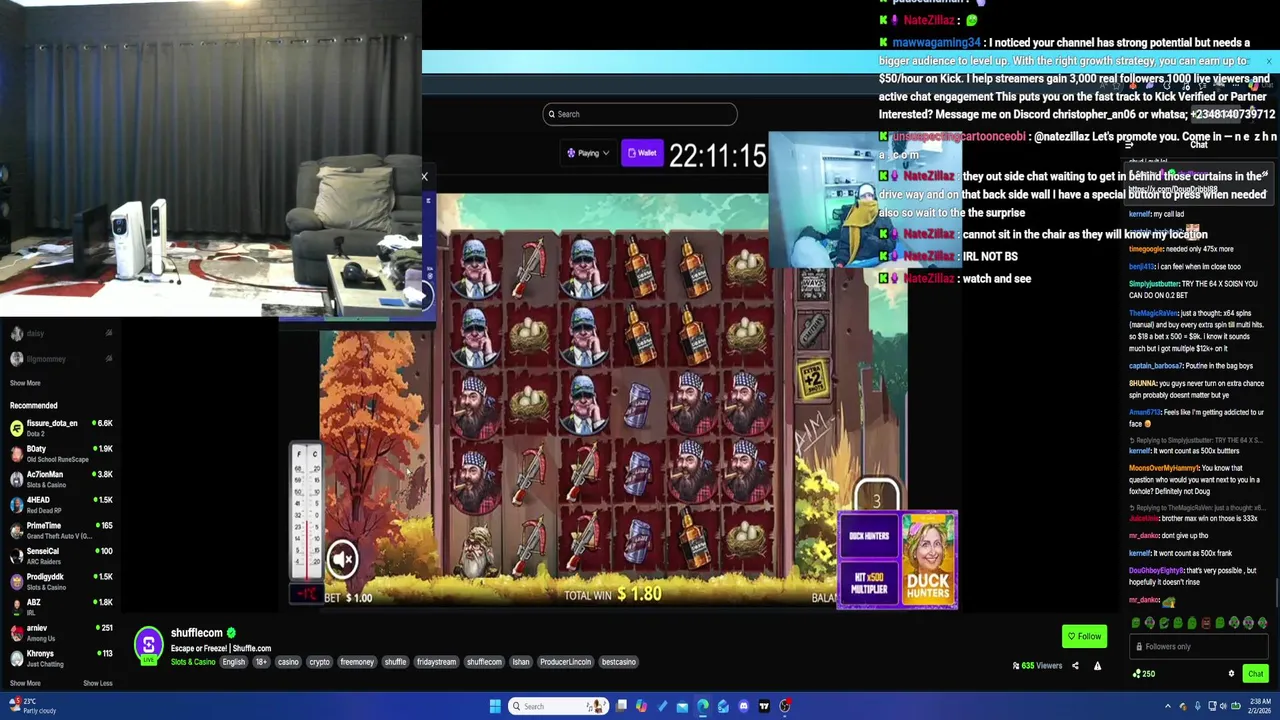Screen dimensions: 1280x720
Task: Click the Followers only chat input field
Action: pyautogui.click(x=1199, y=646)
